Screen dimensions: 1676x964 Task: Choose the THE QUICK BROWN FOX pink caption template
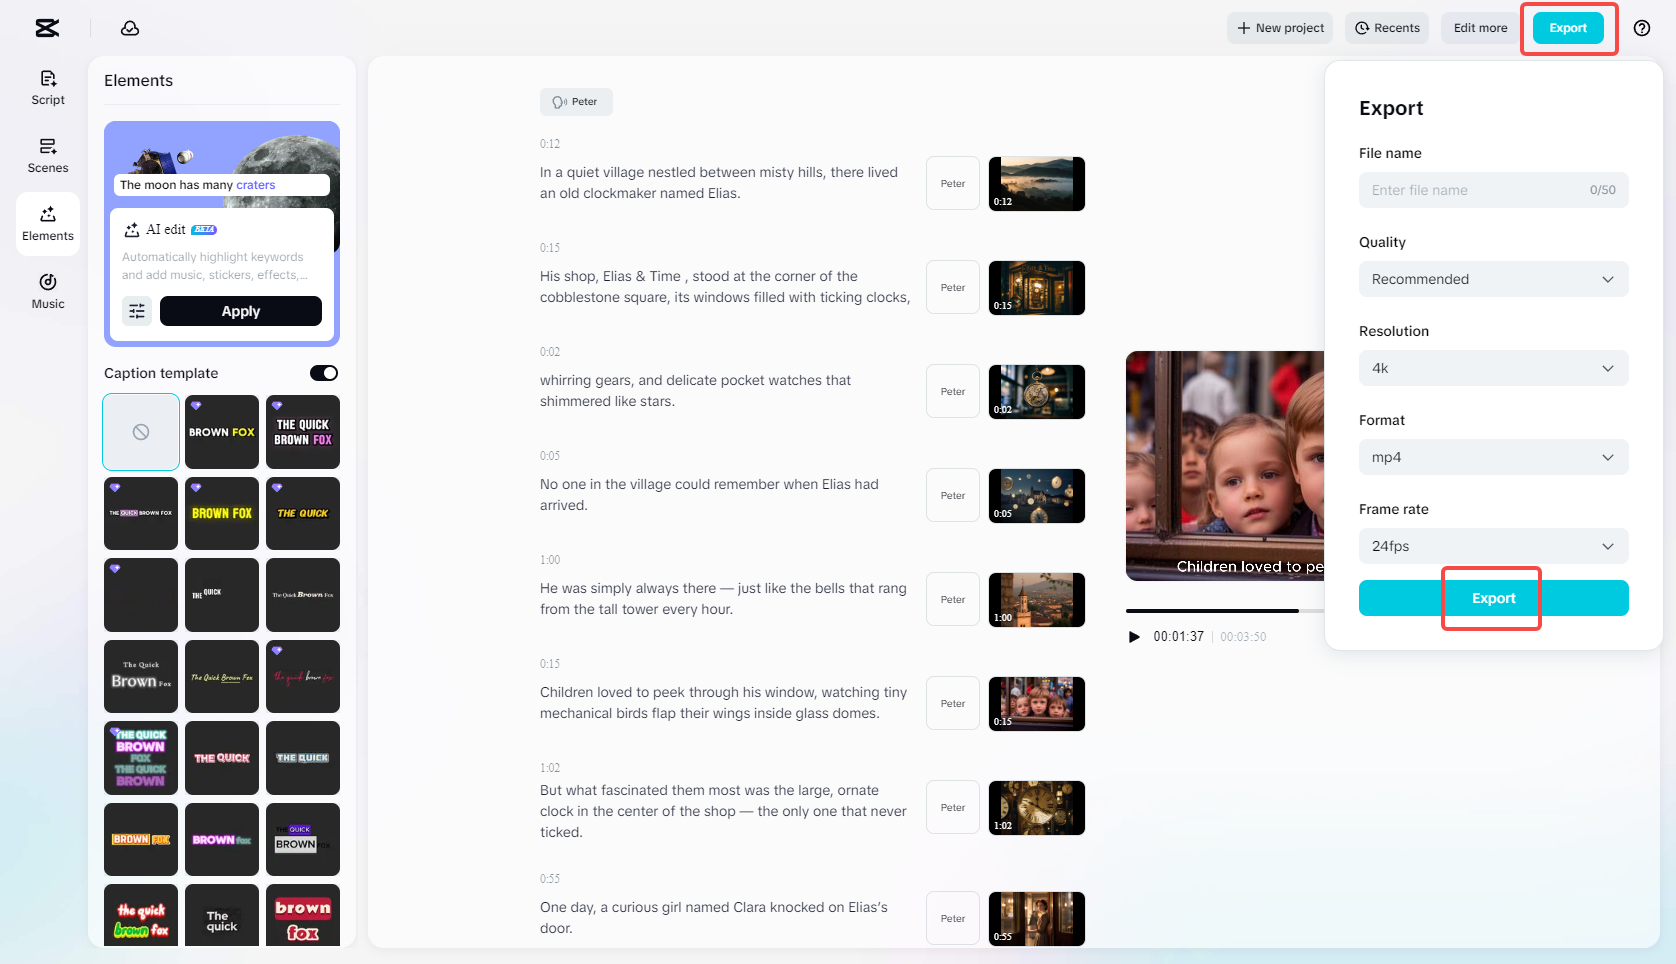pyautogui.click(x=303, y=432)
